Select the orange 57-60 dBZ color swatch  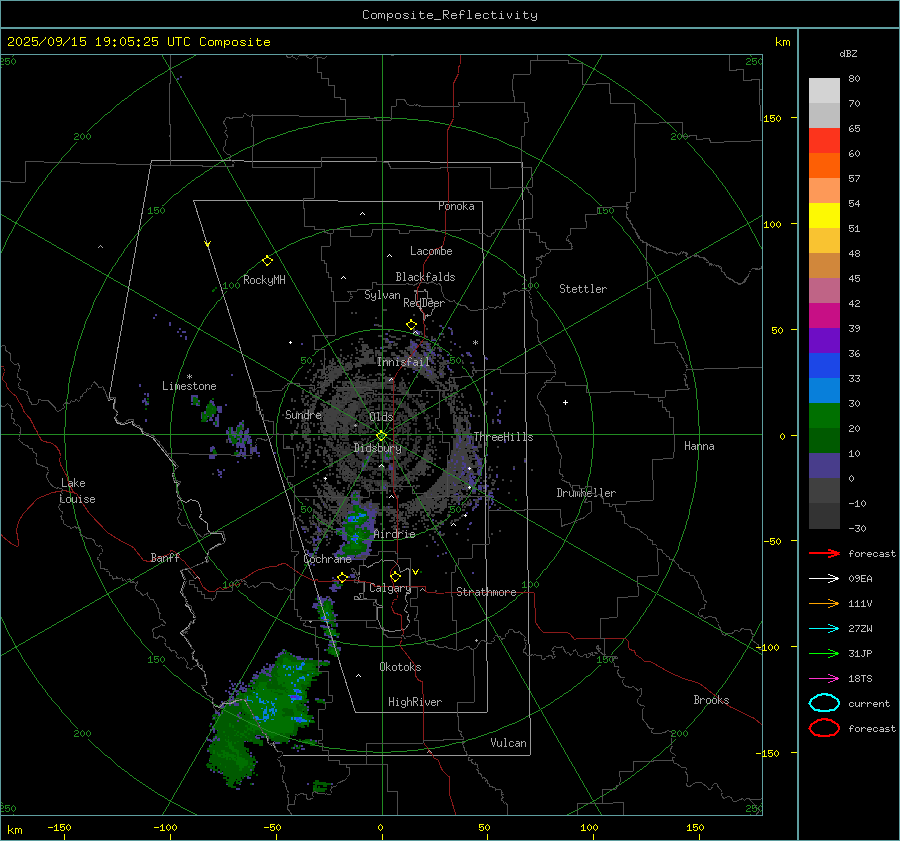(824, 165)
